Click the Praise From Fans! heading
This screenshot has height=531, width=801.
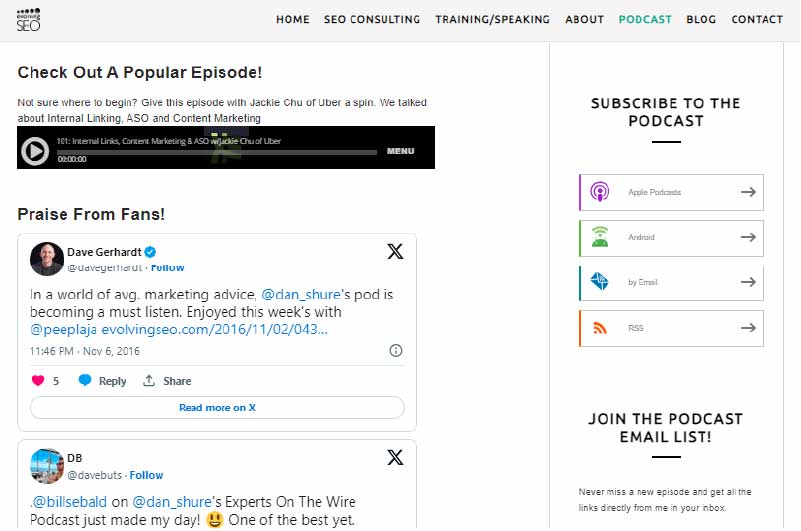coord(91,214)
